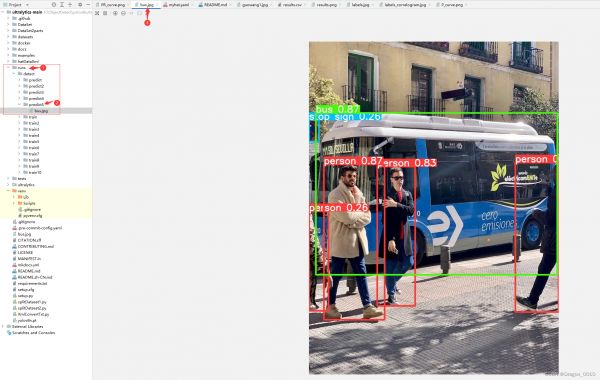Expand the predict2 folder

tap(20, 86)
